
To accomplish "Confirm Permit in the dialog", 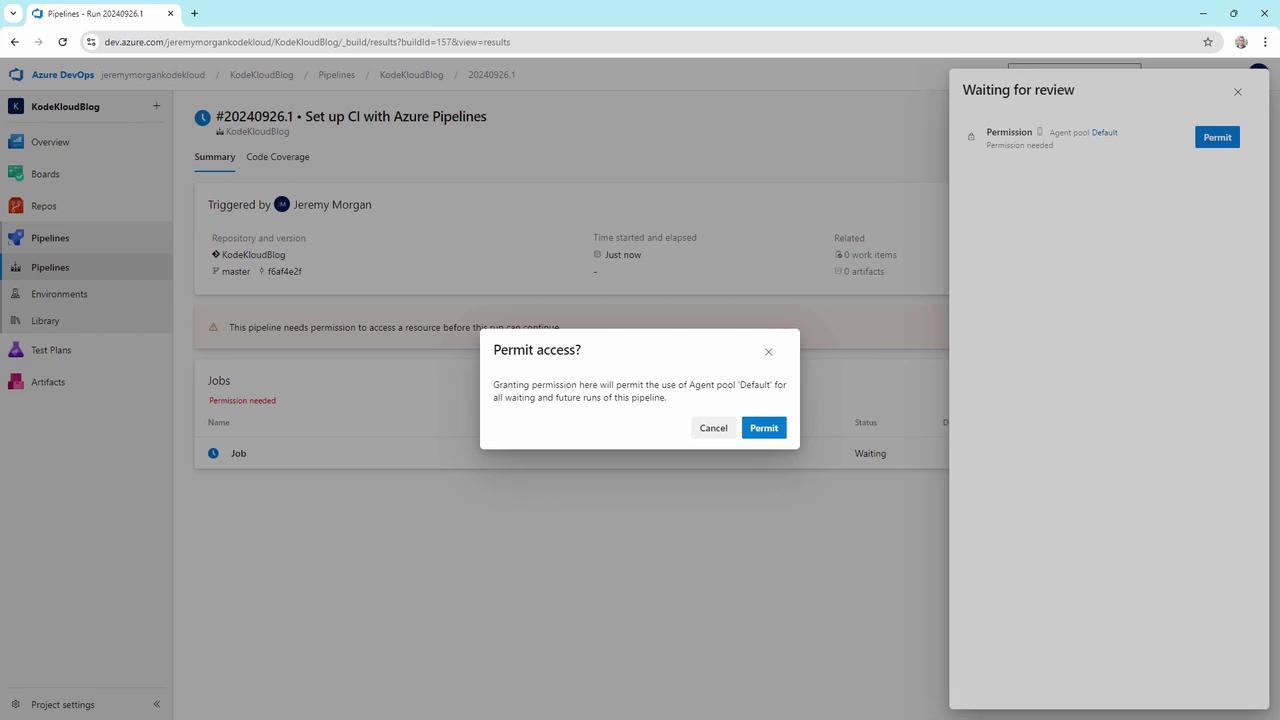I will [764, 428].
